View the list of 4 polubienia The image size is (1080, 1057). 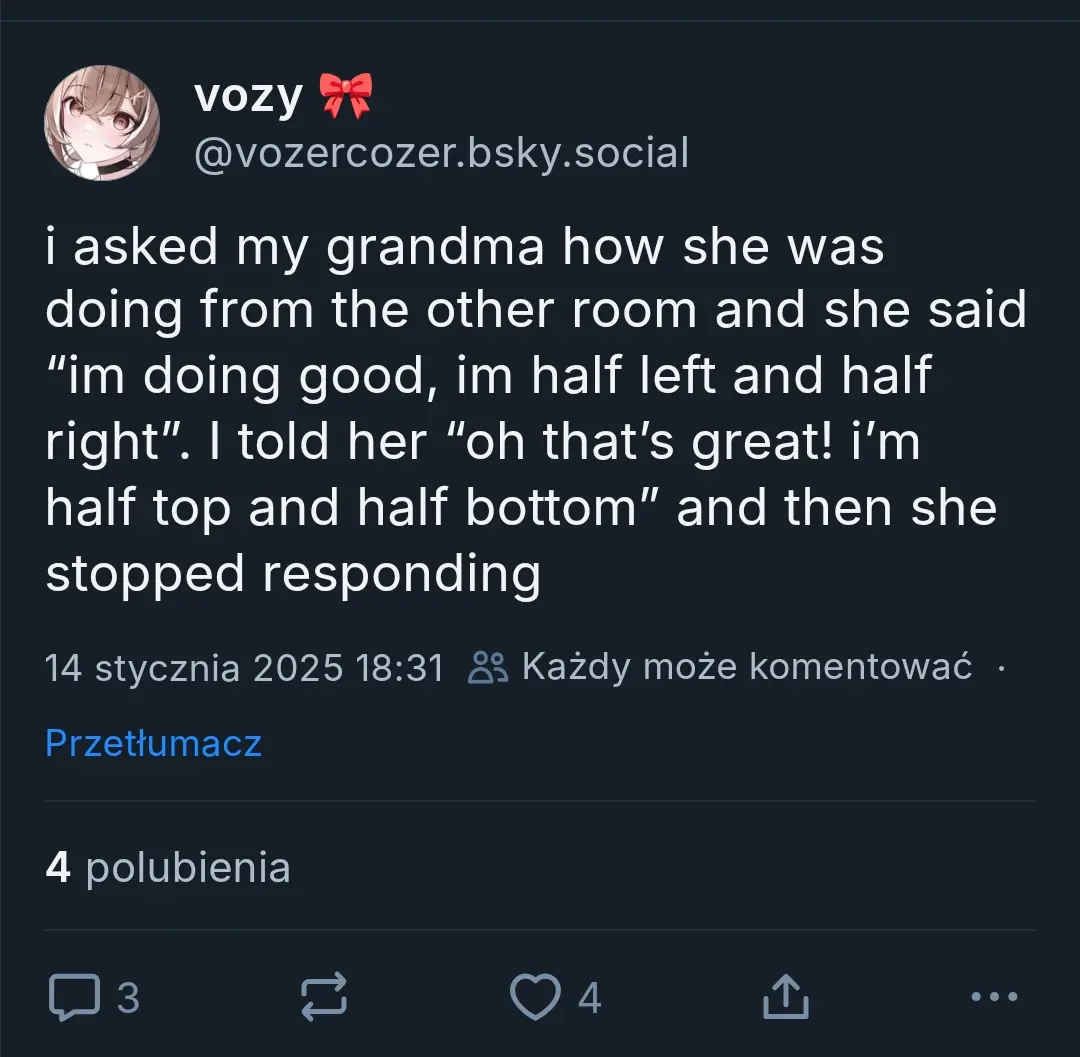click(x=168, y=867)
